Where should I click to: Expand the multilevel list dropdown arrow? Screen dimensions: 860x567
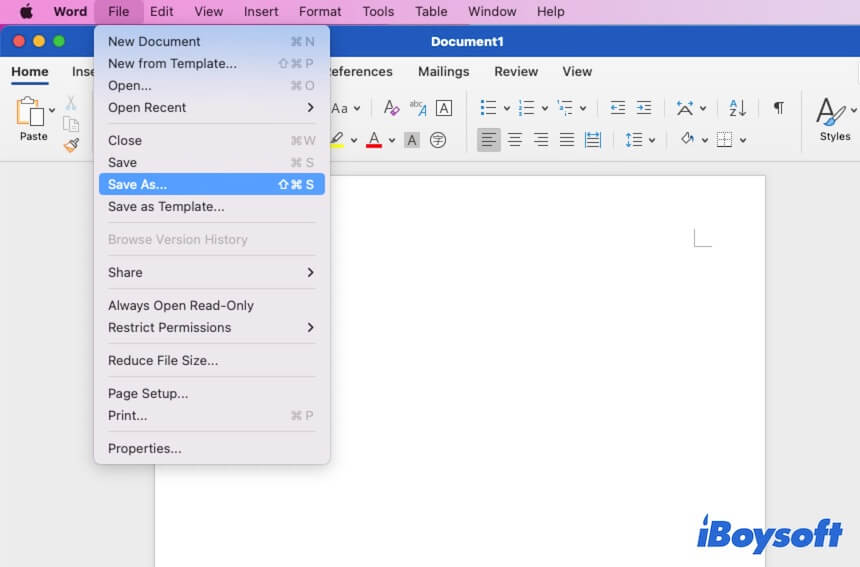click(x=582, y=108)
